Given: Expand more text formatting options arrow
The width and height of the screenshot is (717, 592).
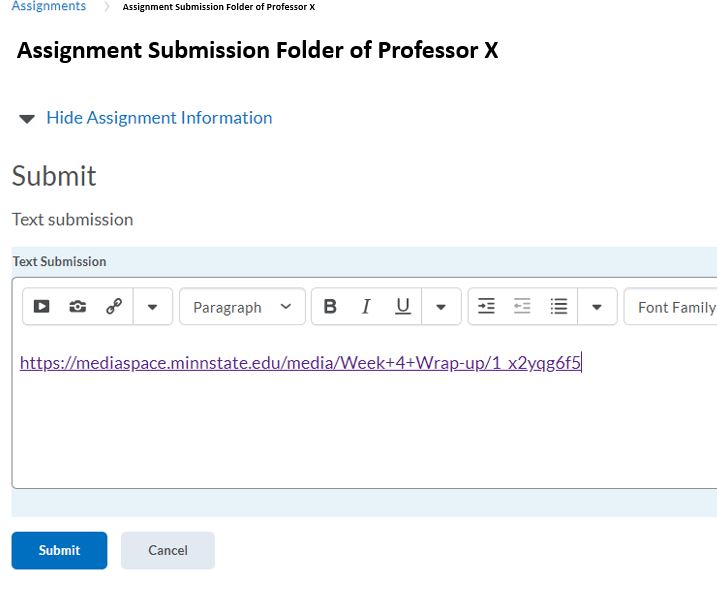Looking at the screenshot, I should [x=441, y=307].
